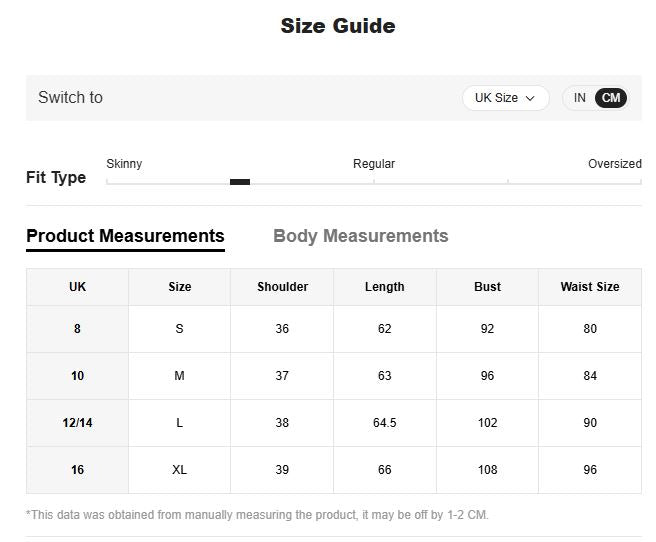Click the 12/14 UK size cell
656x542 pixels.
[x=77, y=423]
